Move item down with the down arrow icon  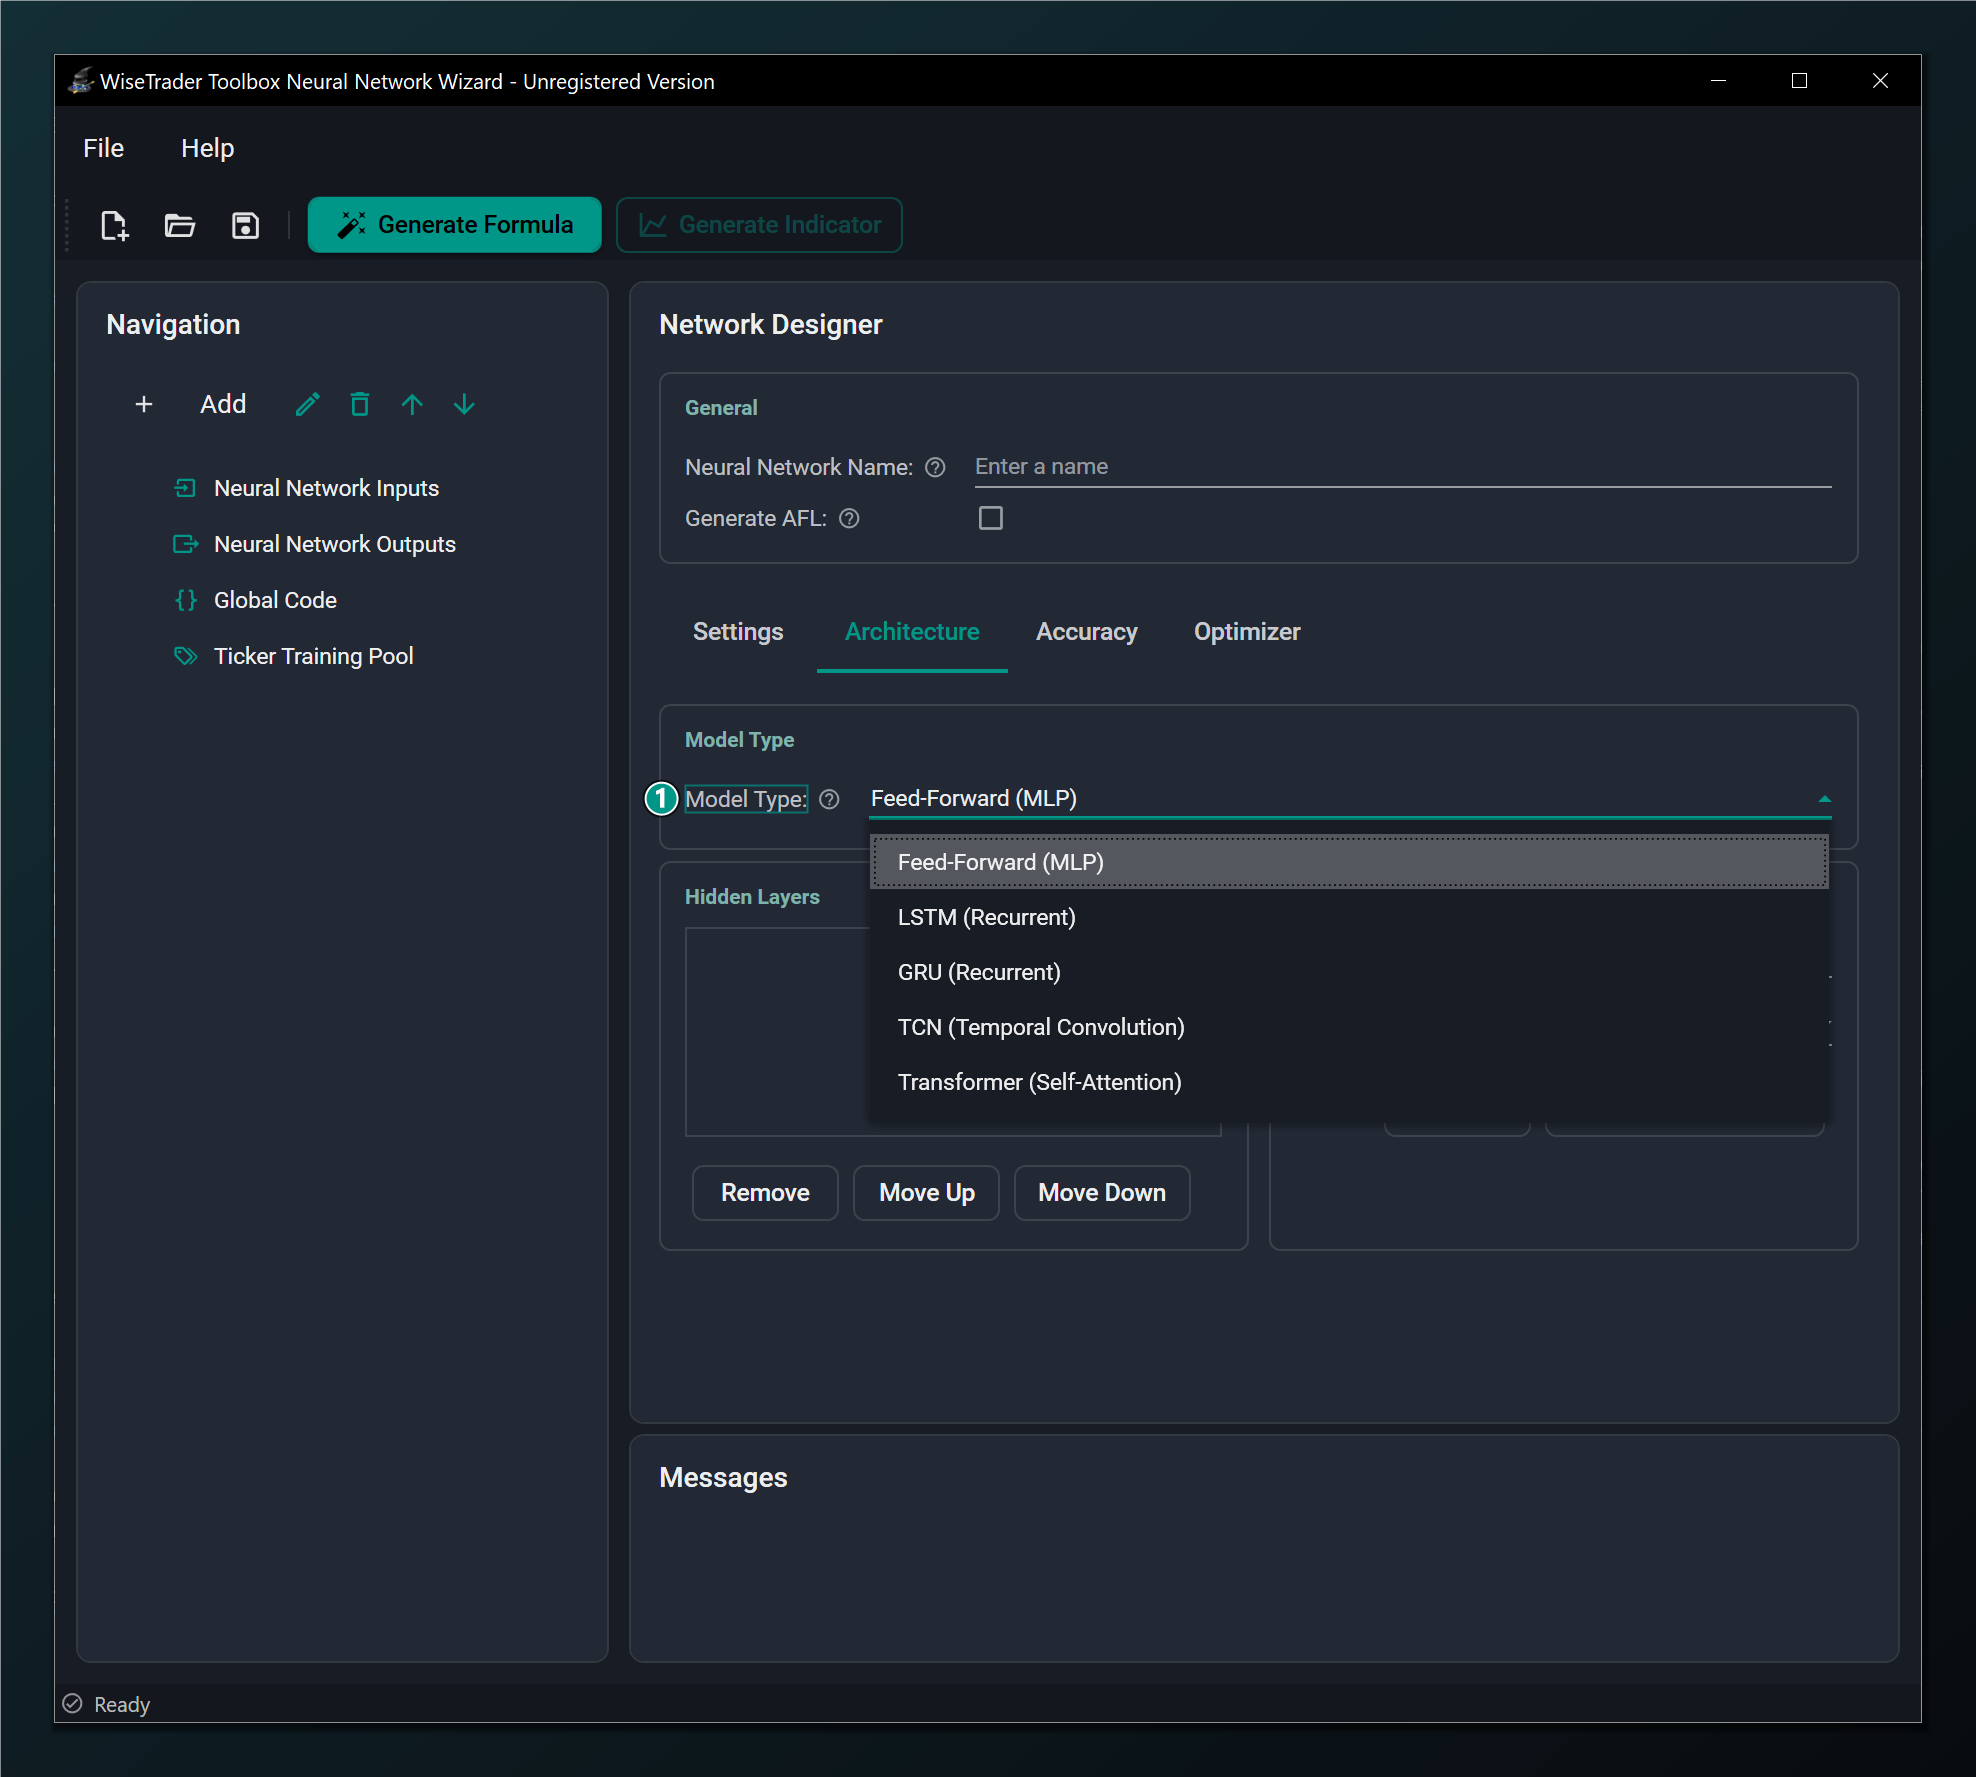pos(464,404)
